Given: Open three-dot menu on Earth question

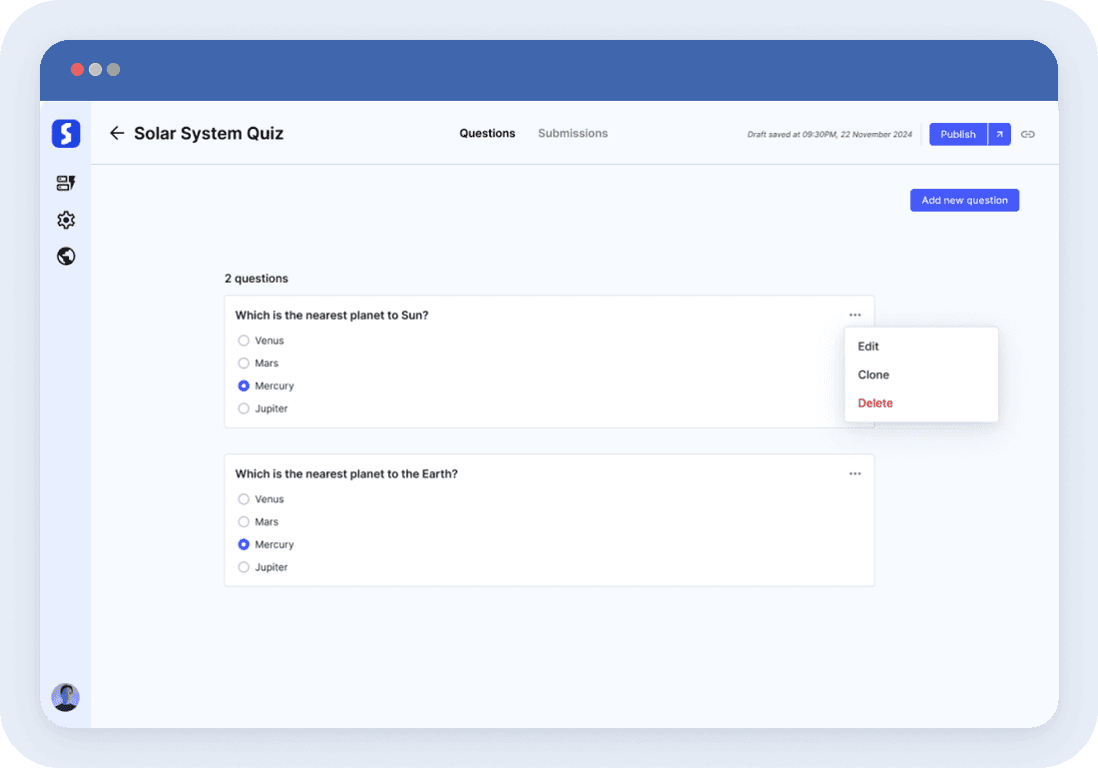Looking at the screenshot, I should click(x=855, y=474).
